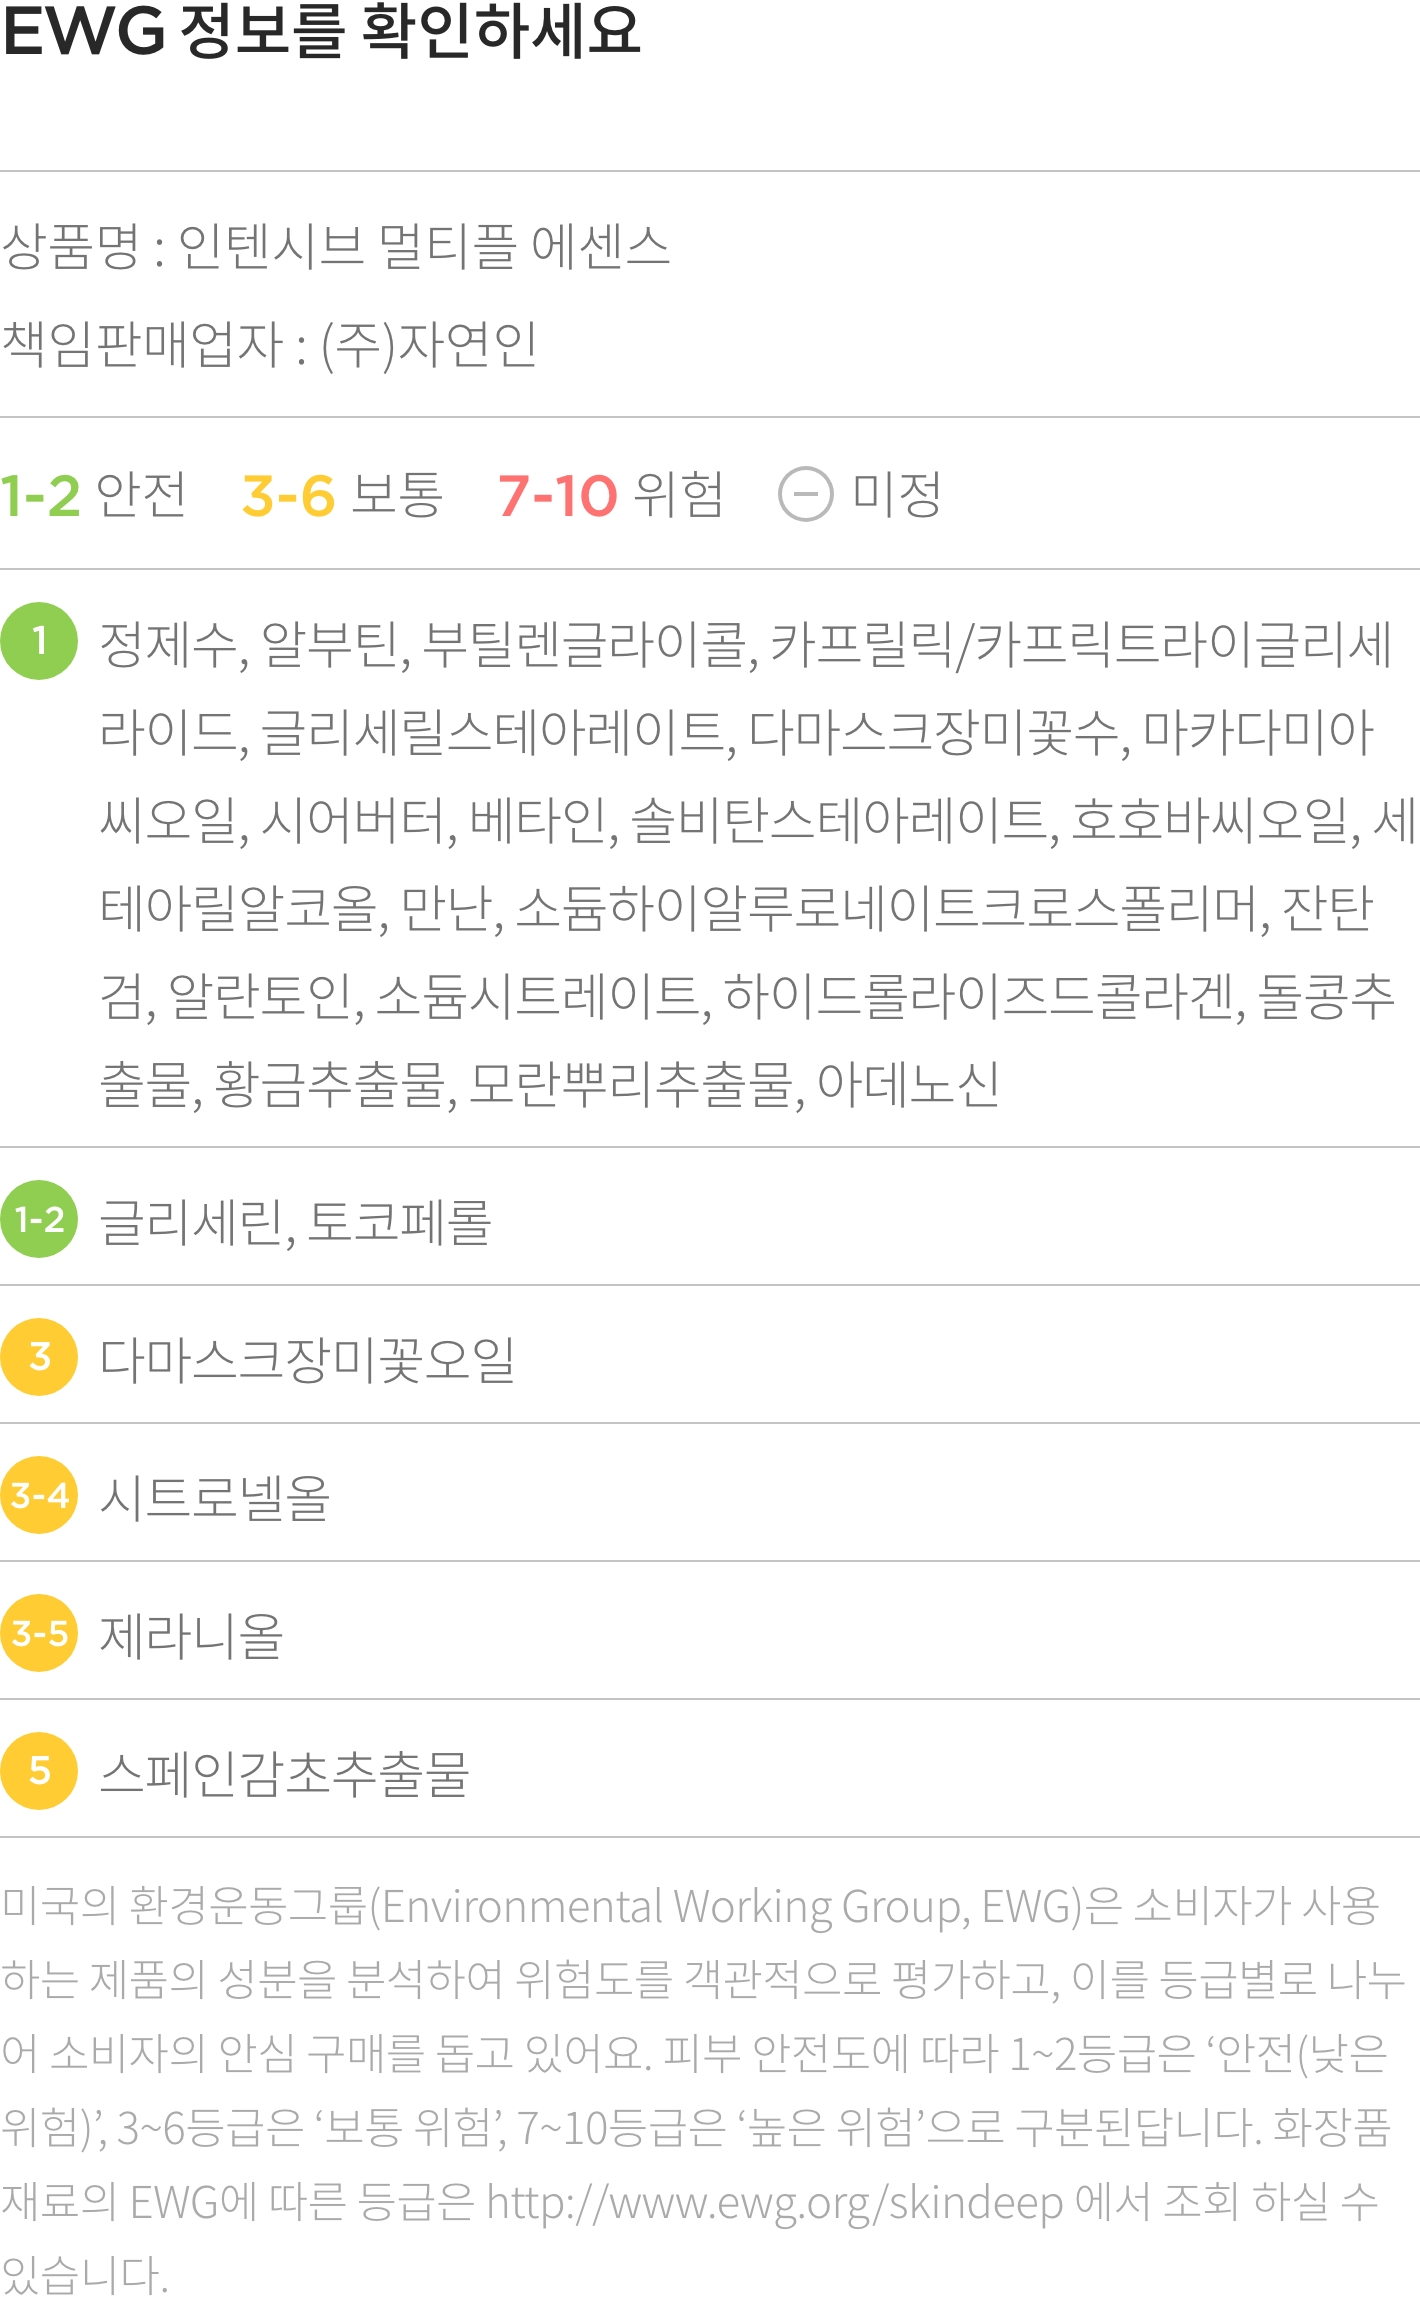Screen dimensions: 1420x2306
Task: Click the green grade 1 badge
Action: click(39, 641)
